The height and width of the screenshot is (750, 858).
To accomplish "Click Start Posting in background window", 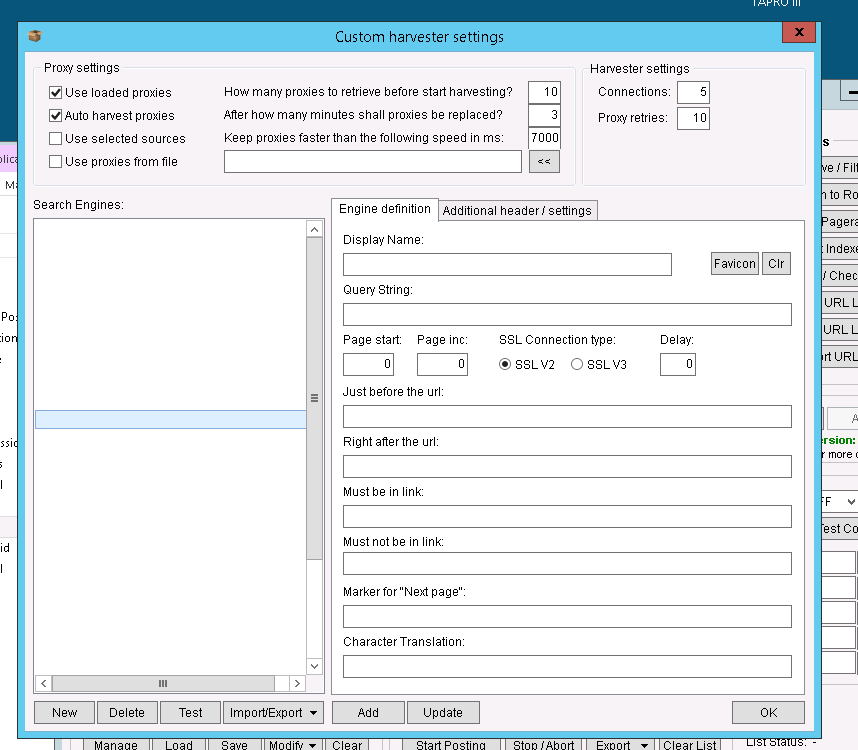I will coord(451,745).
